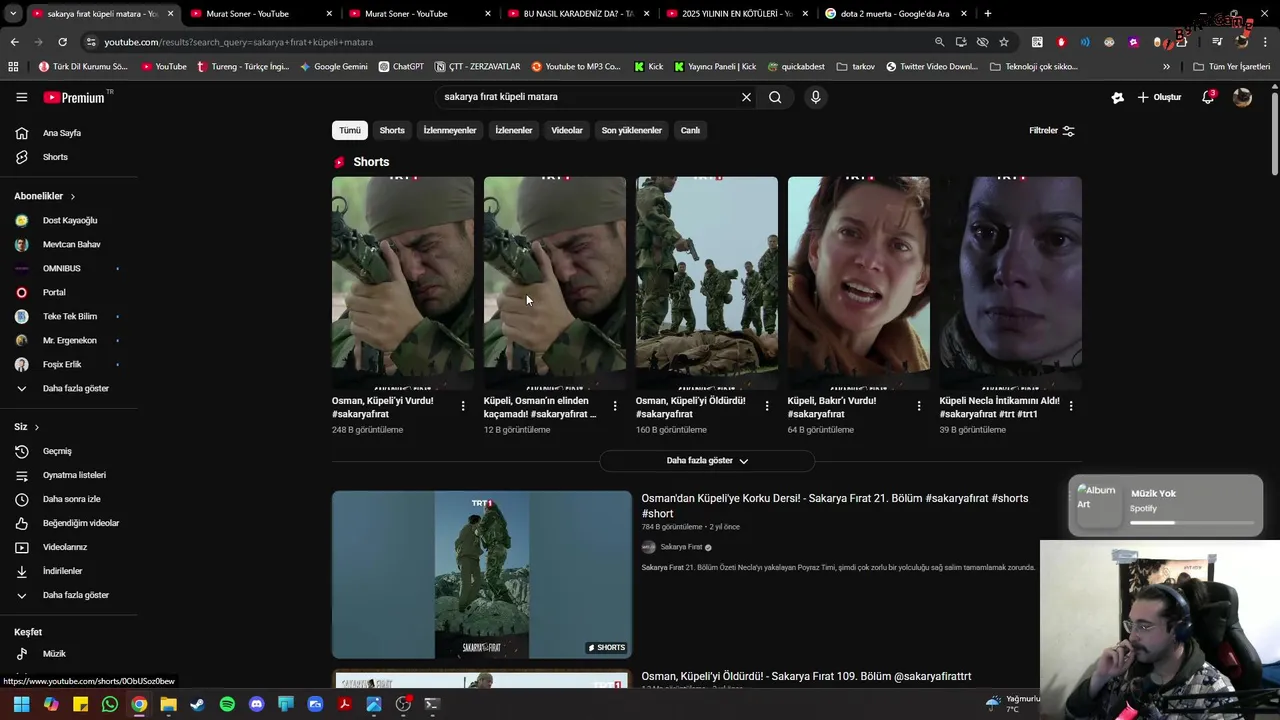Viewport: 1280px width, 720px height.
Task: Run search with the magnifier button
Action: (x=775, y=97)
